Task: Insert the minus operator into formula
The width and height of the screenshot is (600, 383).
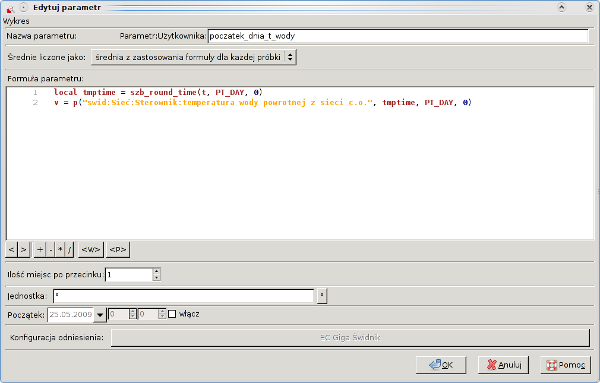Action: click(51, 249)
